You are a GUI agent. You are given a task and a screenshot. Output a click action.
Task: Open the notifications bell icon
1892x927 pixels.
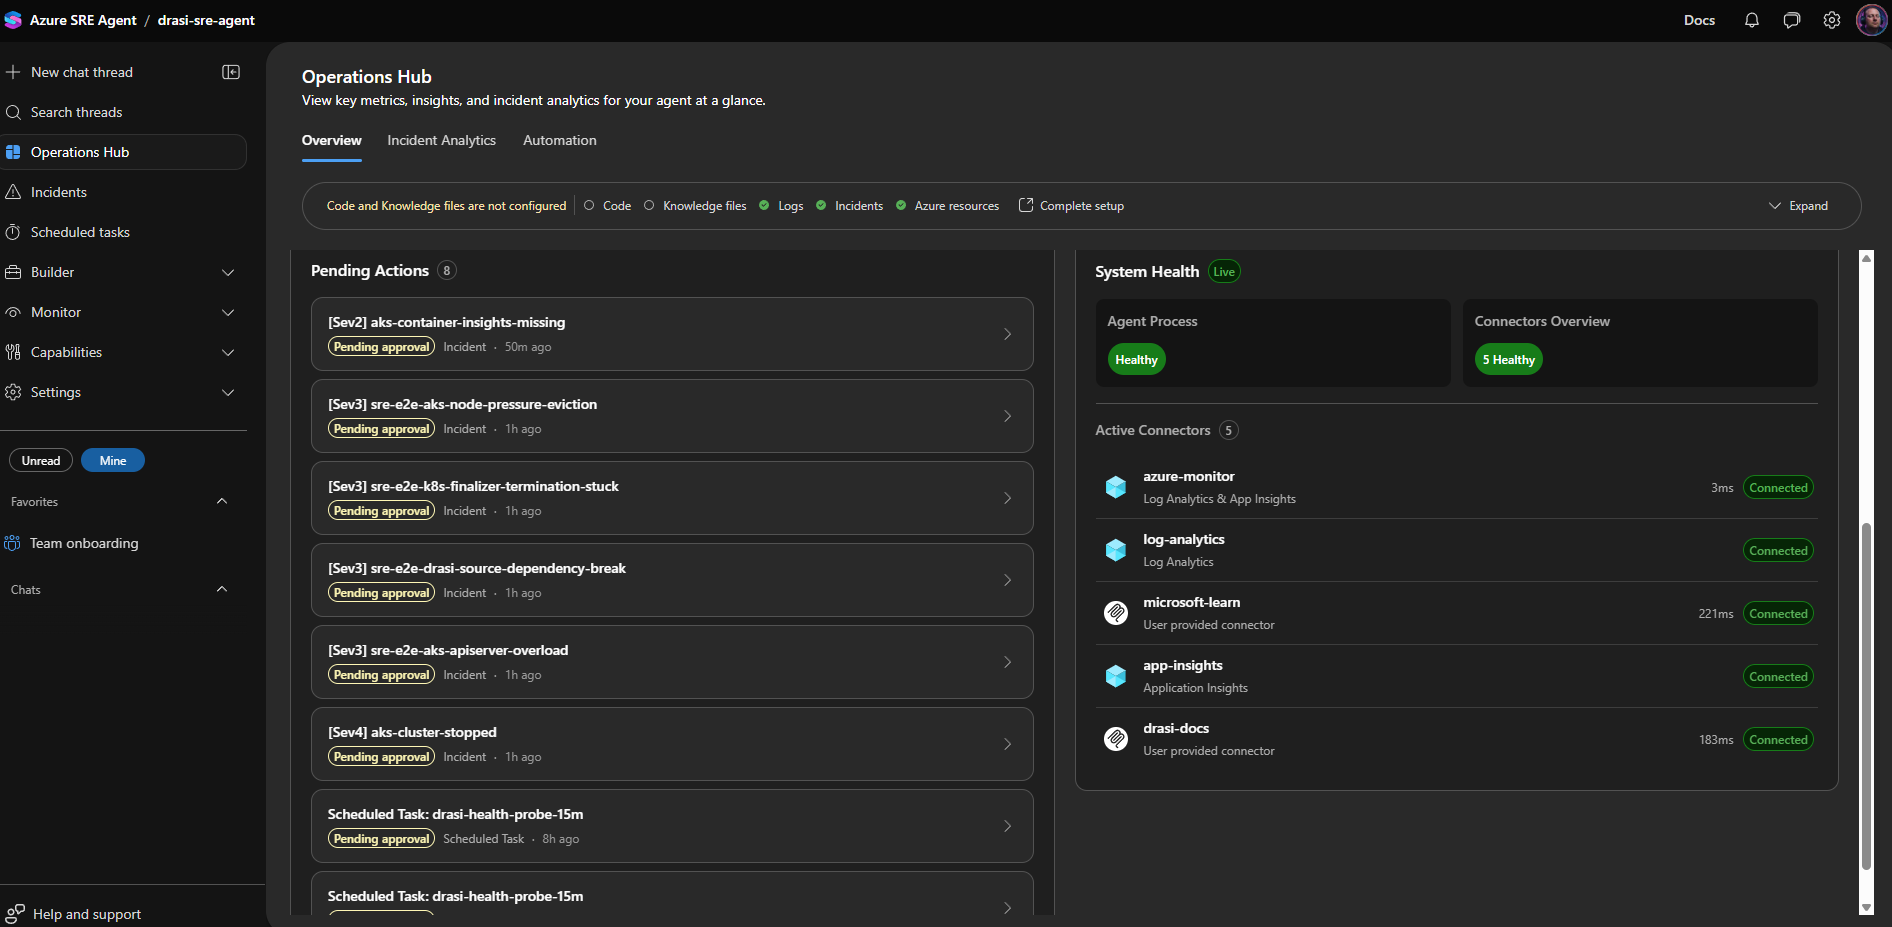1752,20
